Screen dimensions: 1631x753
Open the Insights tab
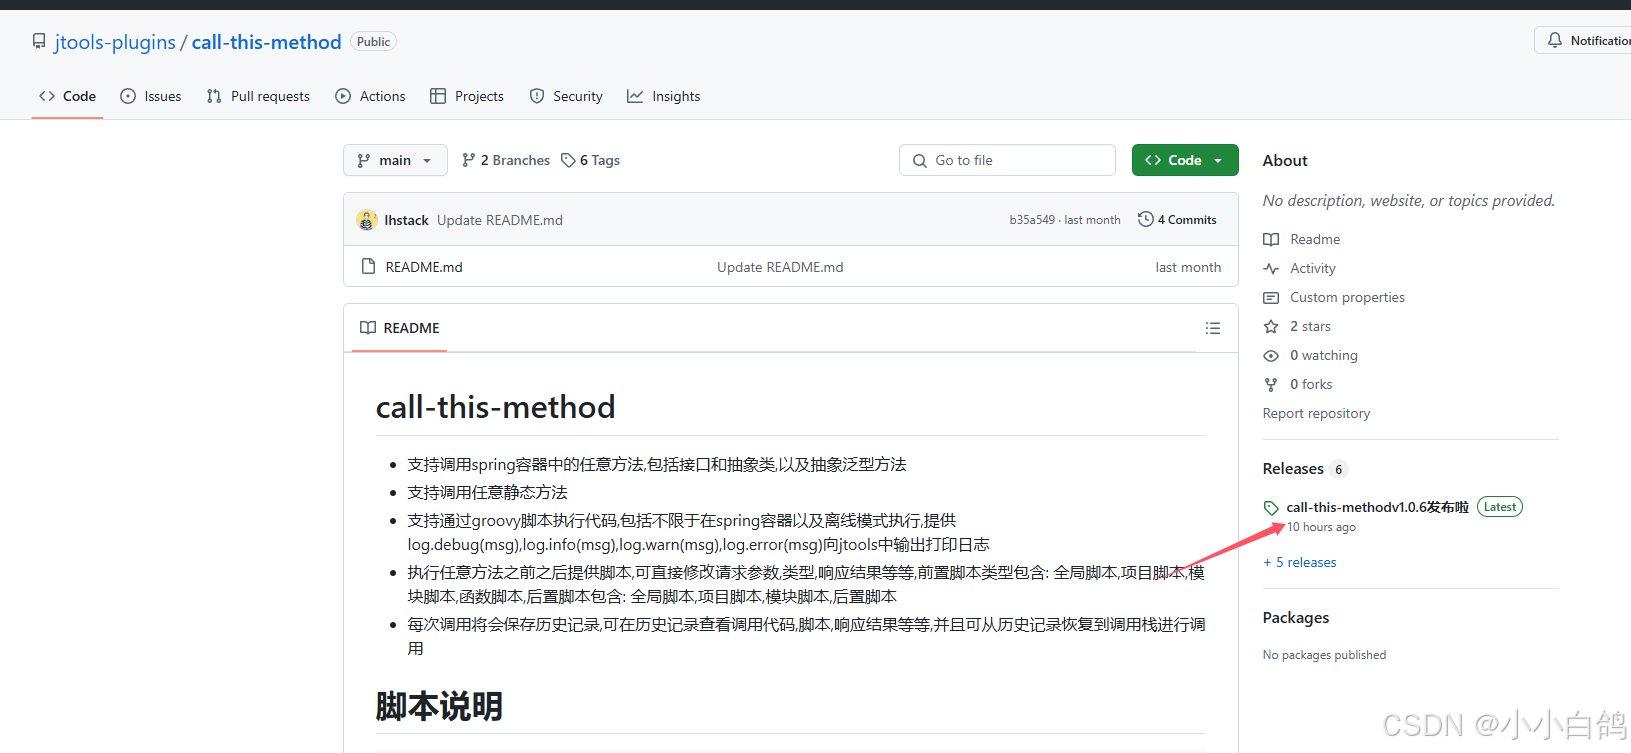click(664, 96)
